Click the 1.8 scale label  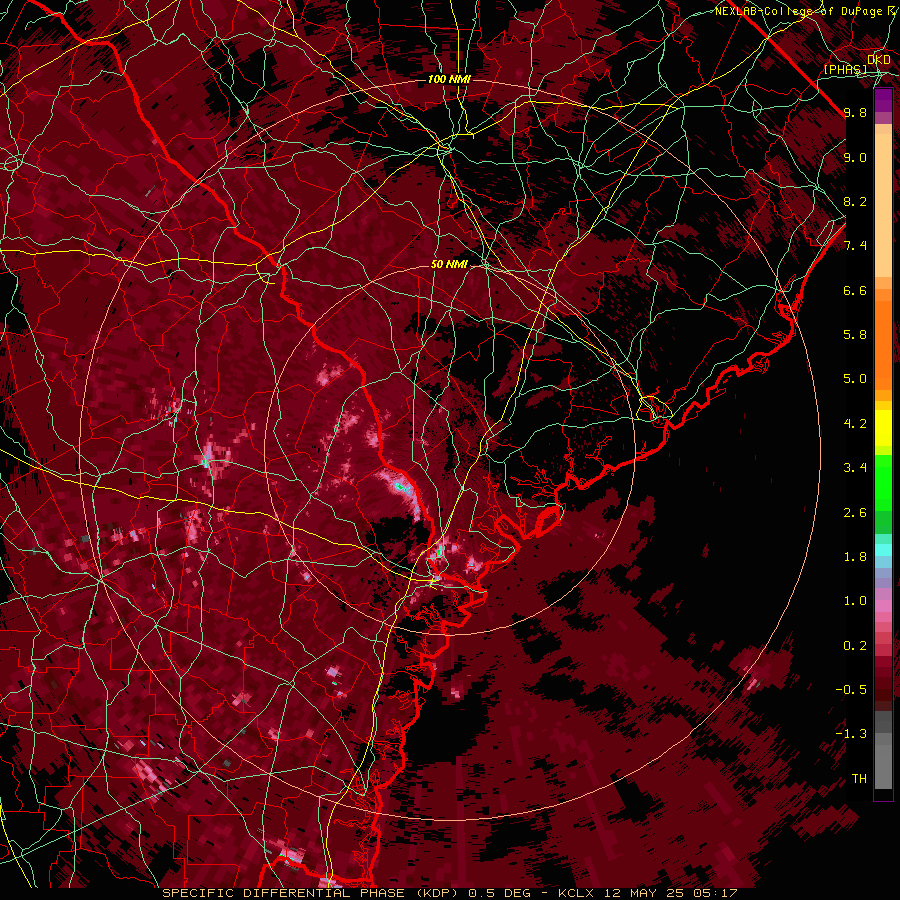click(855, 557)
